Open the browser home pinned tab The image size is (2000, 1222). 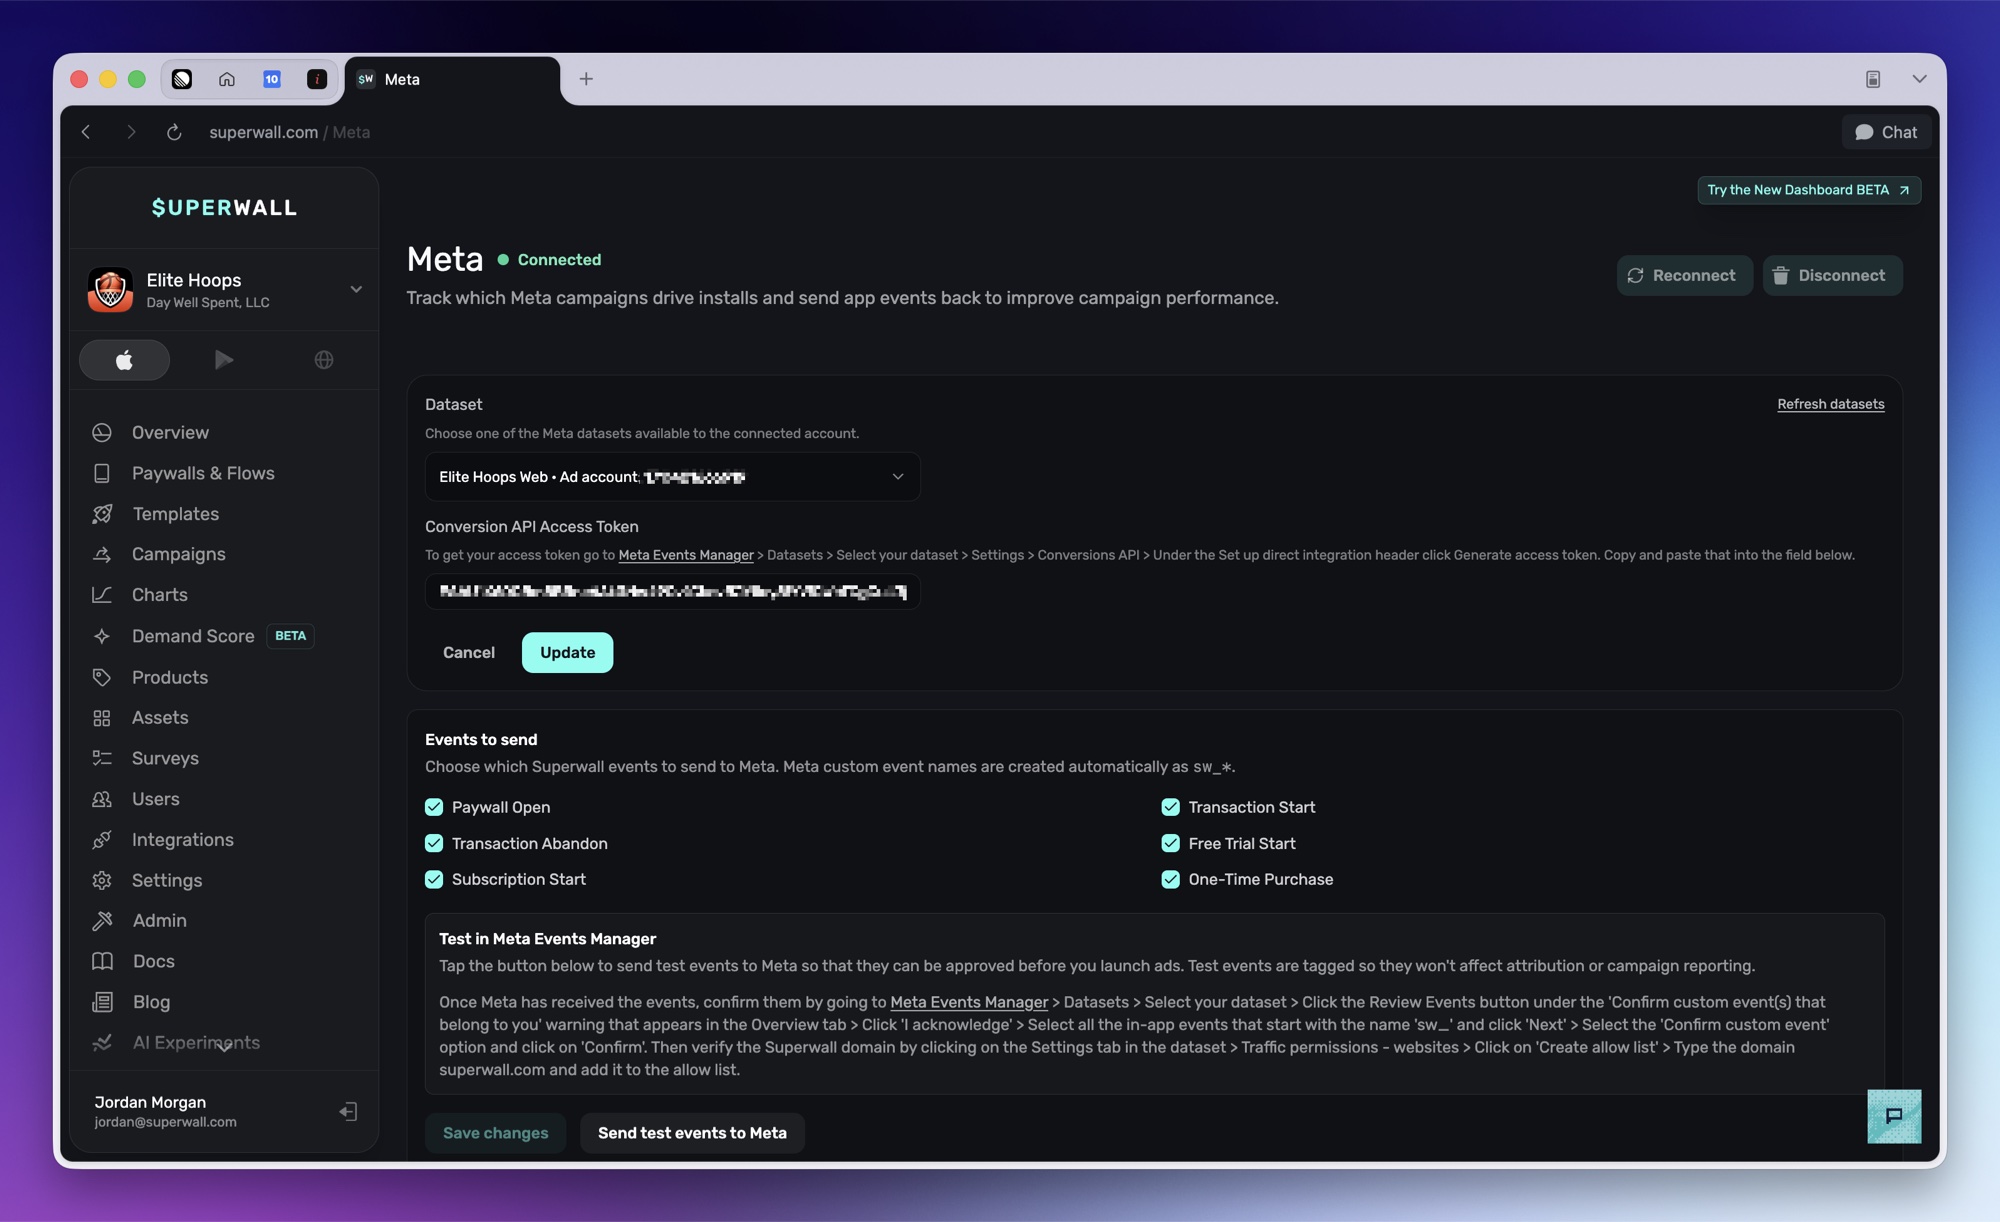coord(227,79)
